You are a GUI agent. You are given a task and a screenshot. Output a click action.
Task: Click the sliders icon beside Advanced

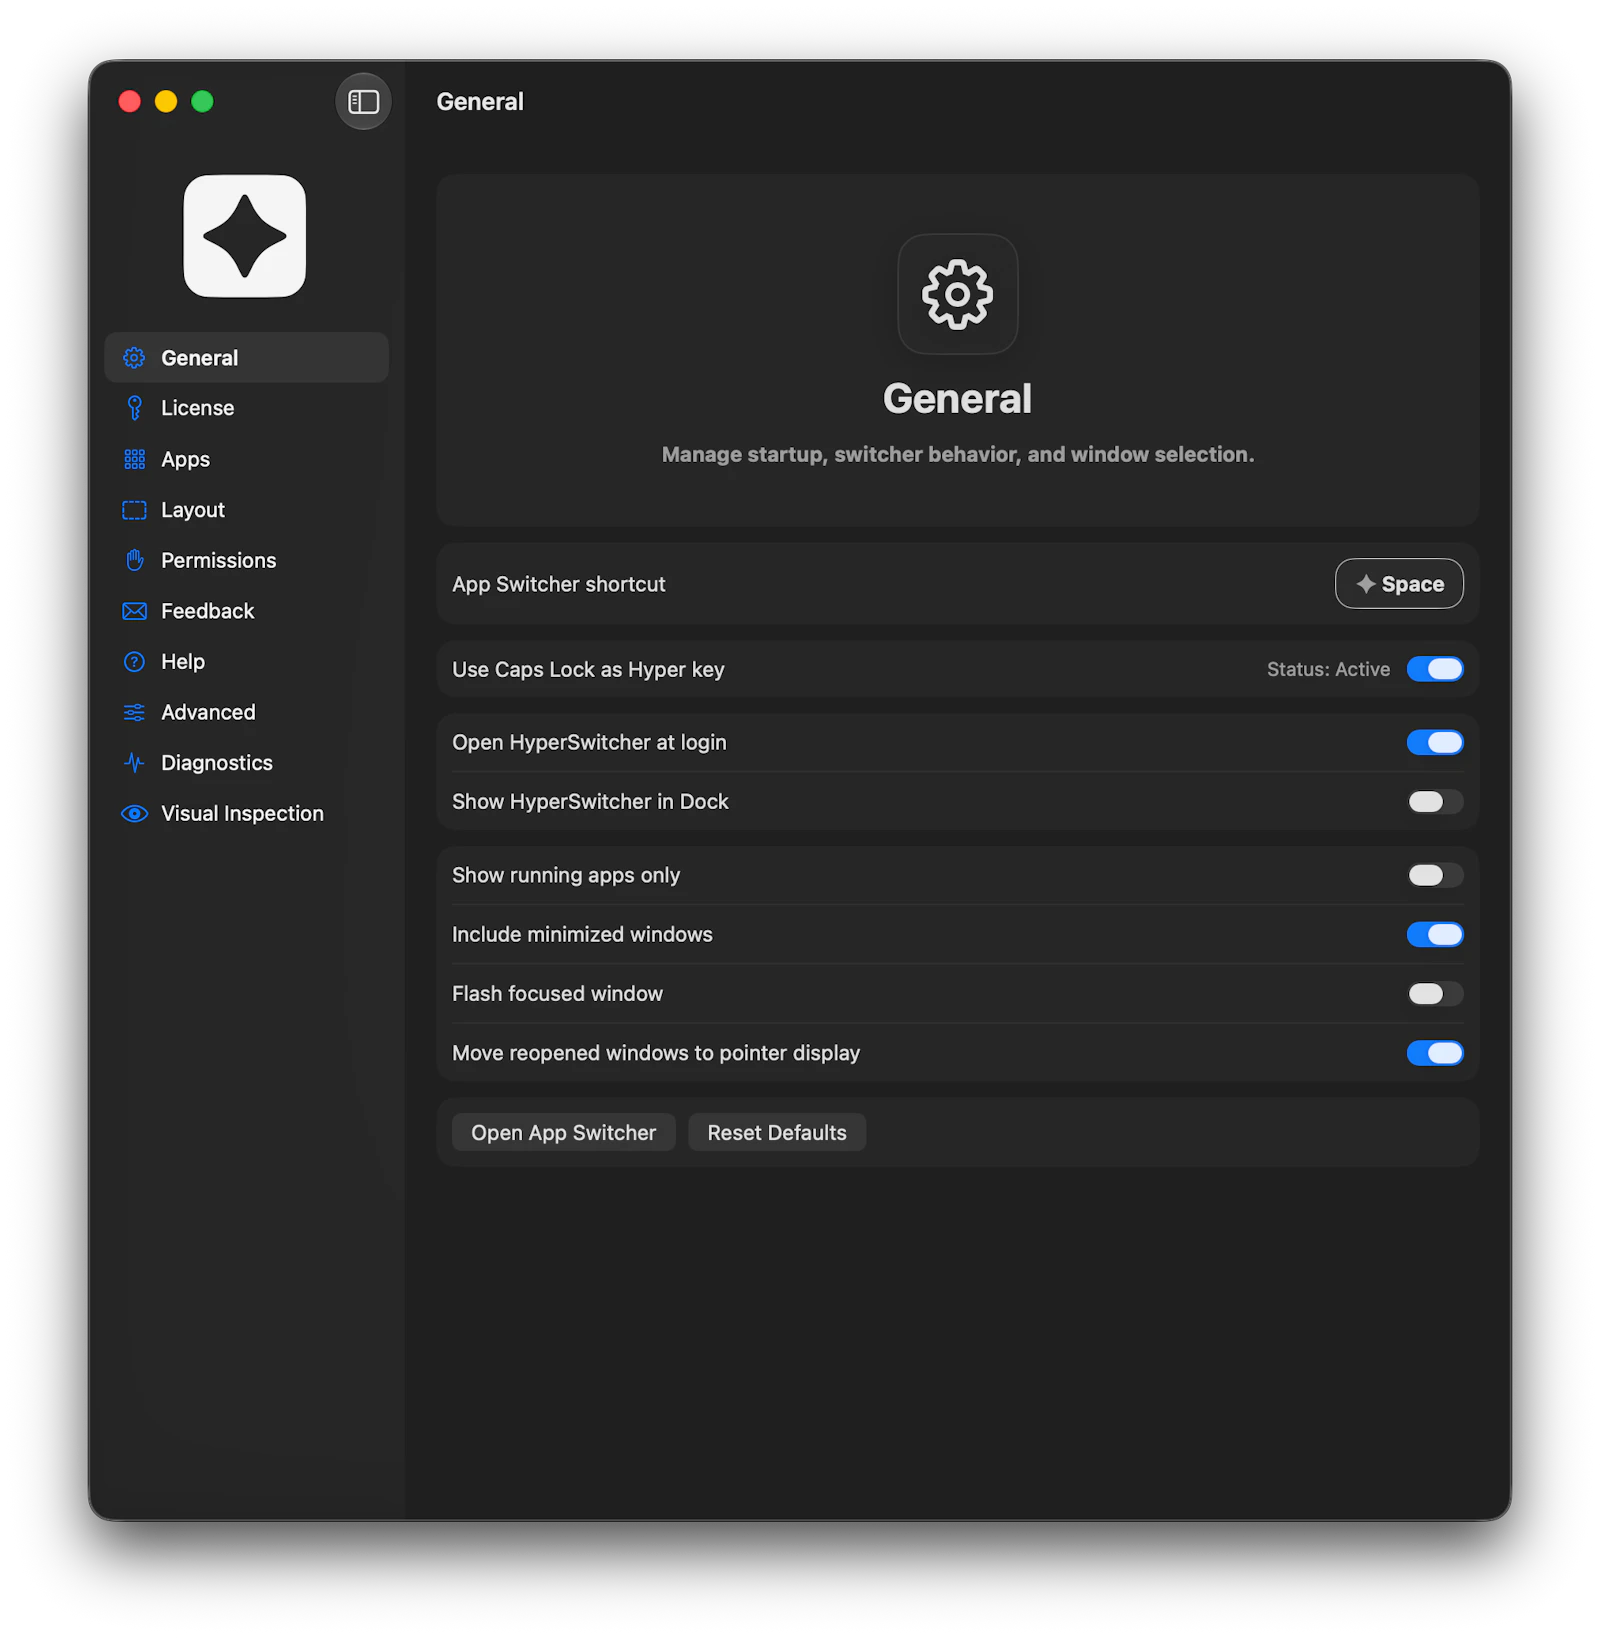(134, 712)
